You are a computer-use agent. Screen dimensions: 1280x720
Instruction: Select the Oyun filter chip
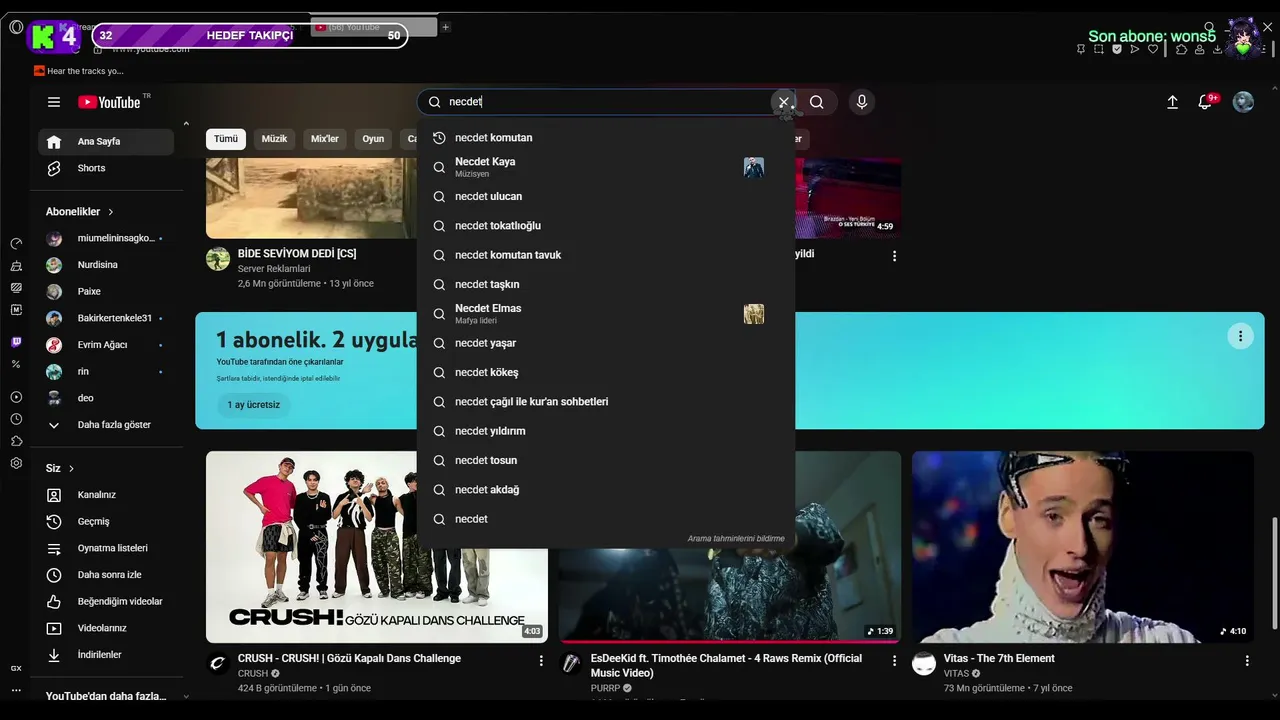coord(373,139)
